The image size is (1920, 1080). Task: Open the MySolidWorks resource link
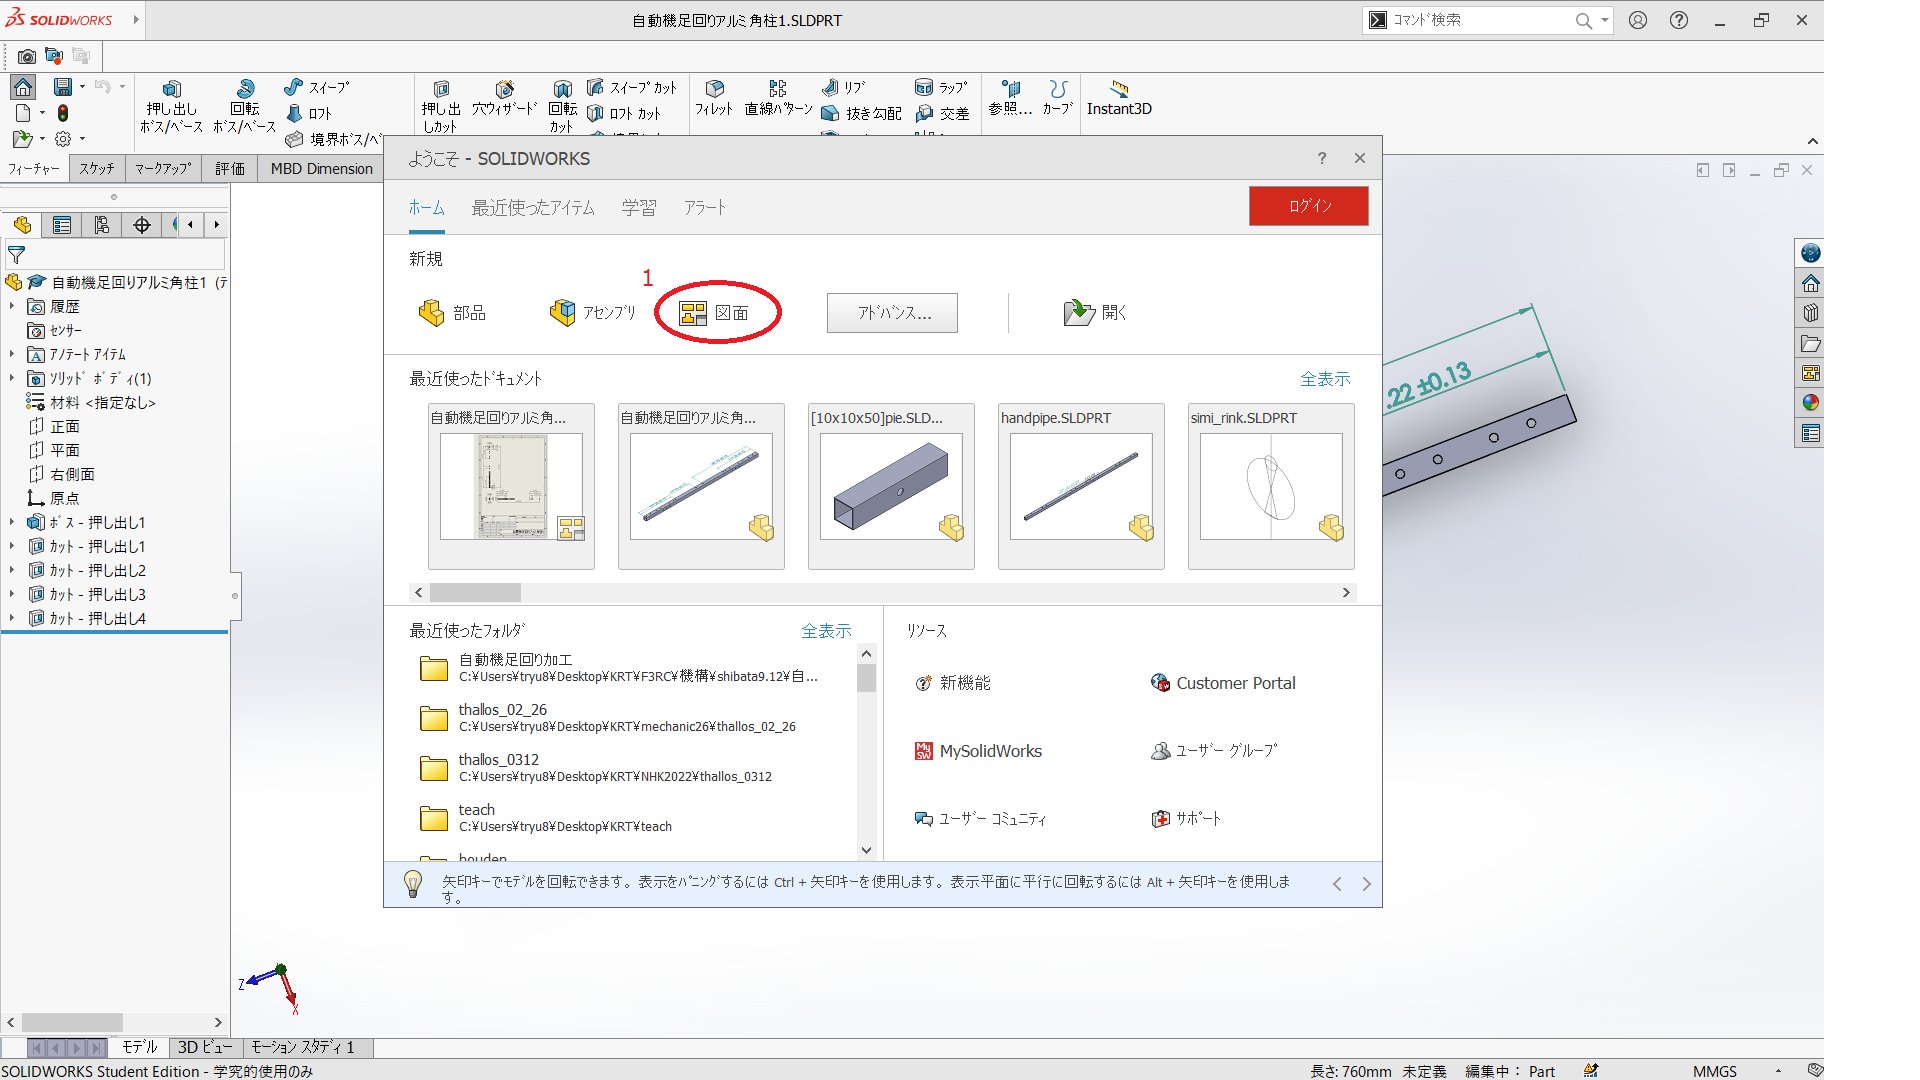(979, 751)
